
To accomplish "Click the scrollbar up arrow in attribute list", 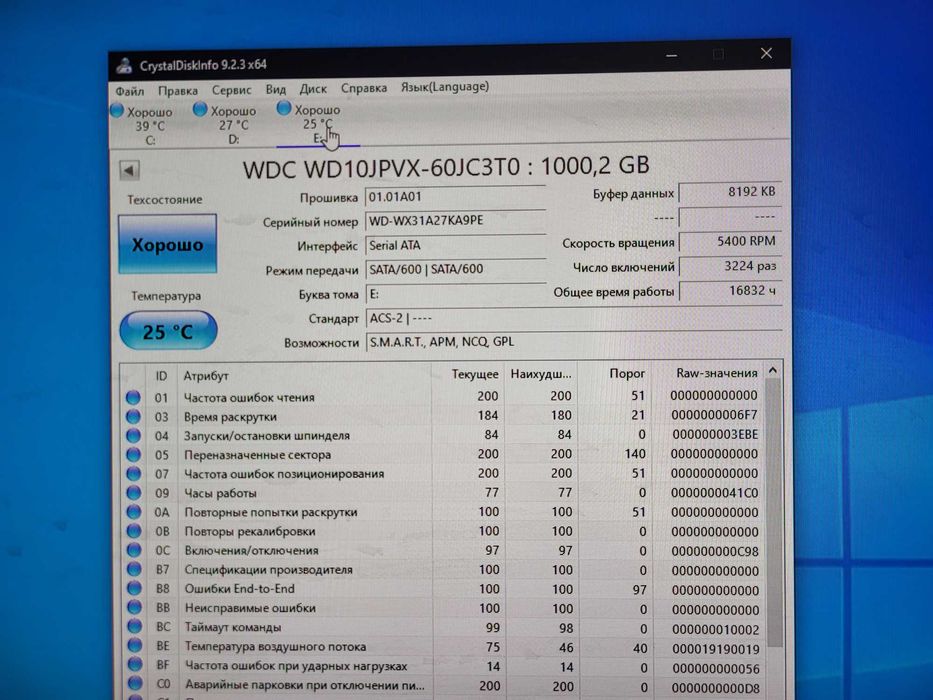I will pos(773,371).
